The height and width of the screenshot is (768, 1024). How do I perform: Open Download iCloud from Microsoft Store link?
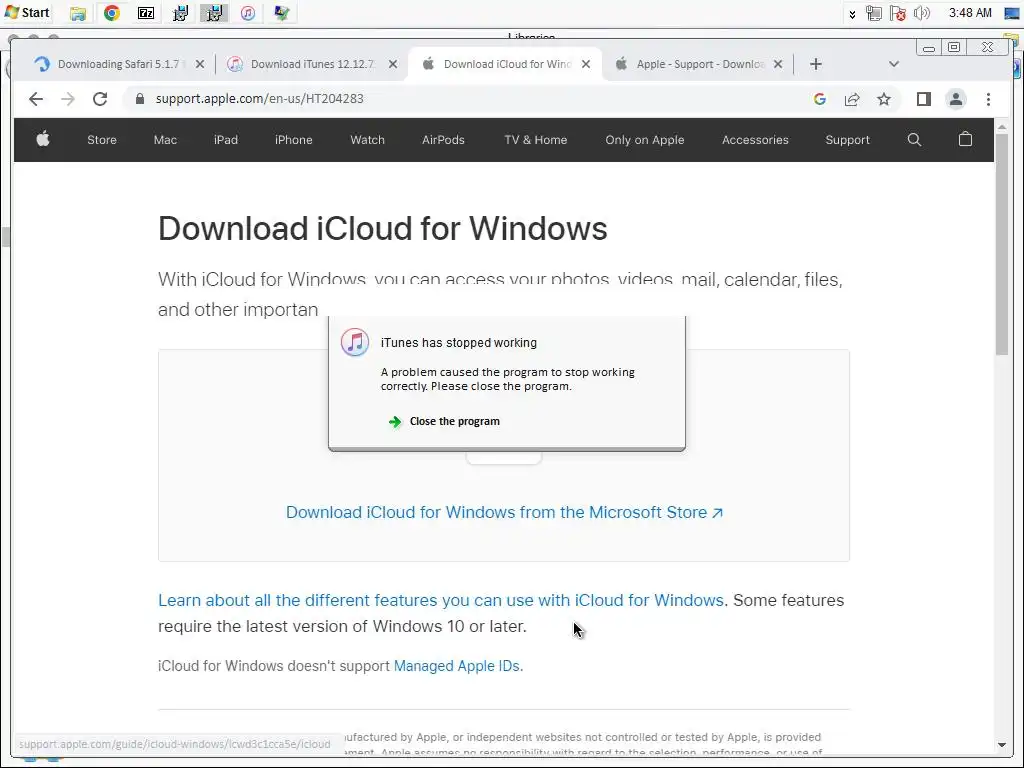point(504,513)
